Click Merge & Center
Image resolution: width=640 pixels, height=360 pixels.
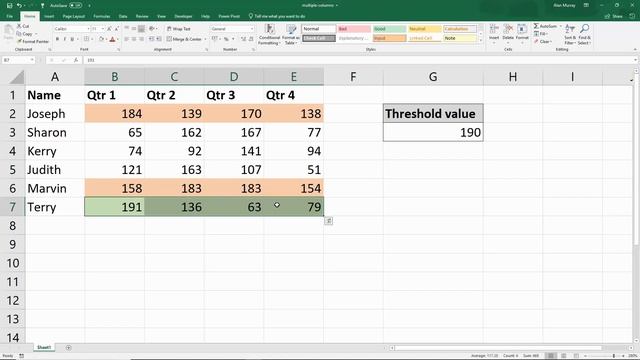tap(184, 39)
